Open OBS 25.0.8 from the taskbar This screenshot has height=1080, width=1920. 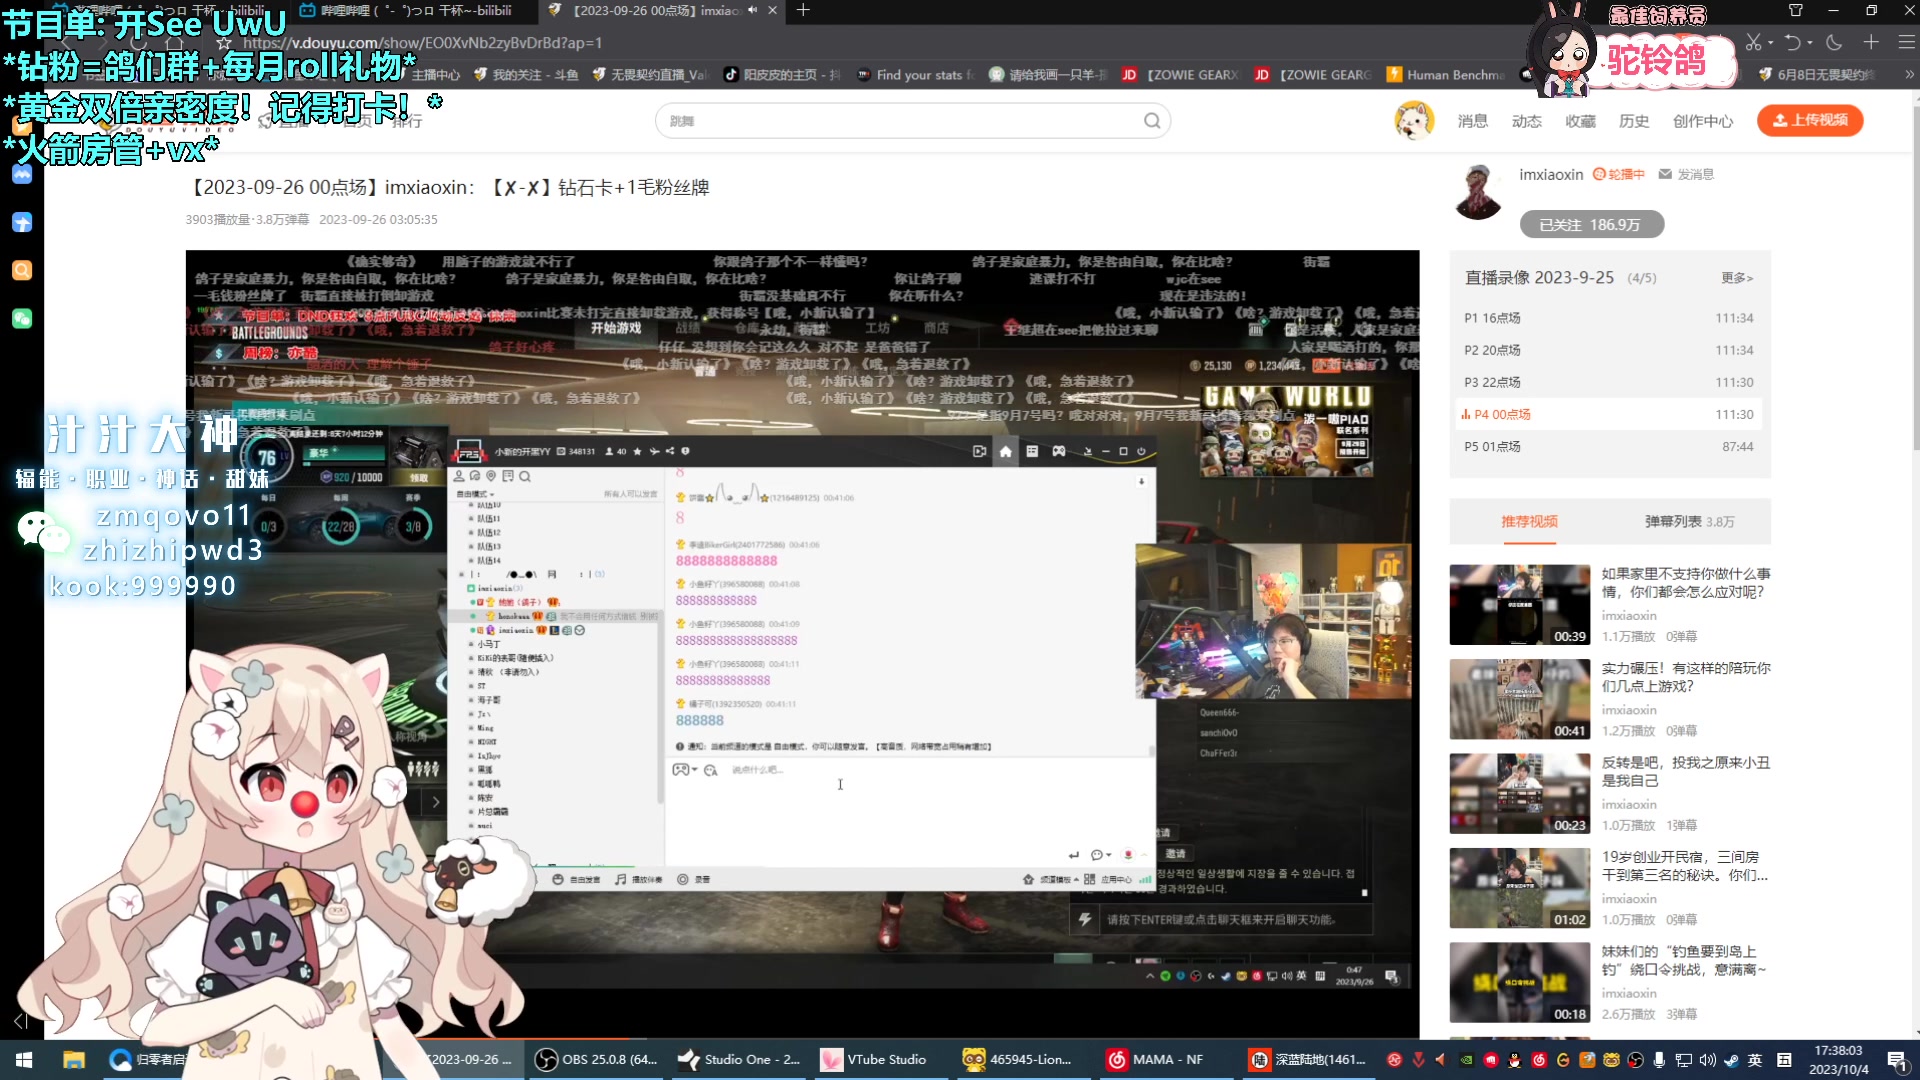tap(597, 1059)
